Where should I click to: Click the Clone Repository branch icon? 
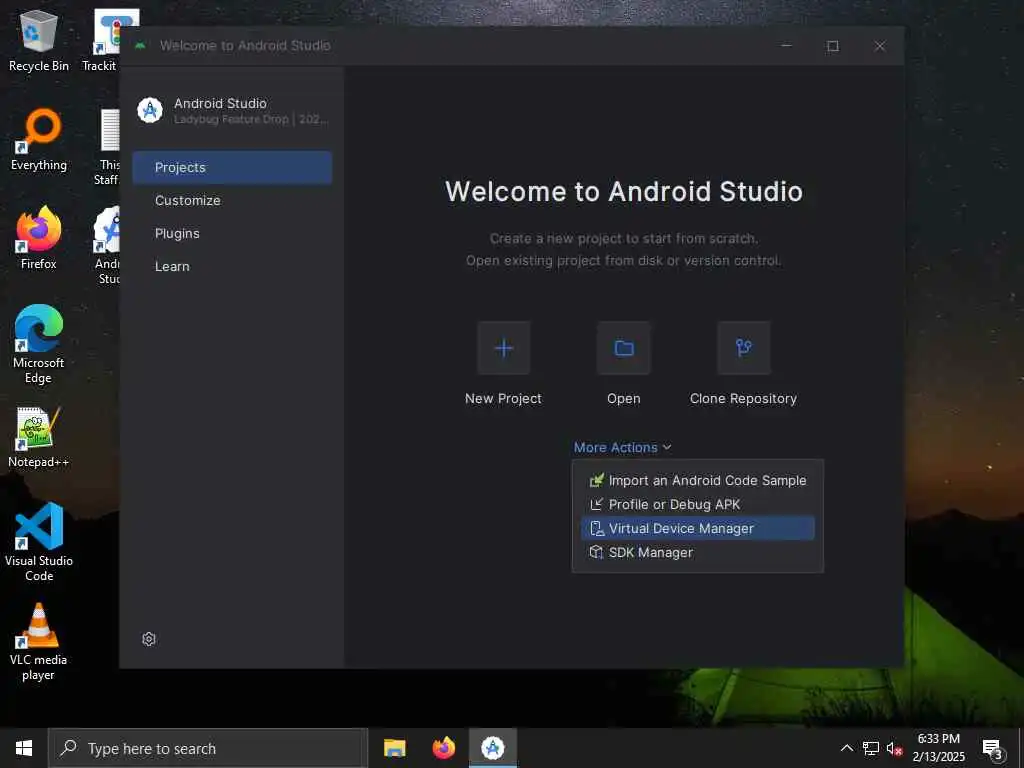[743, 348]
